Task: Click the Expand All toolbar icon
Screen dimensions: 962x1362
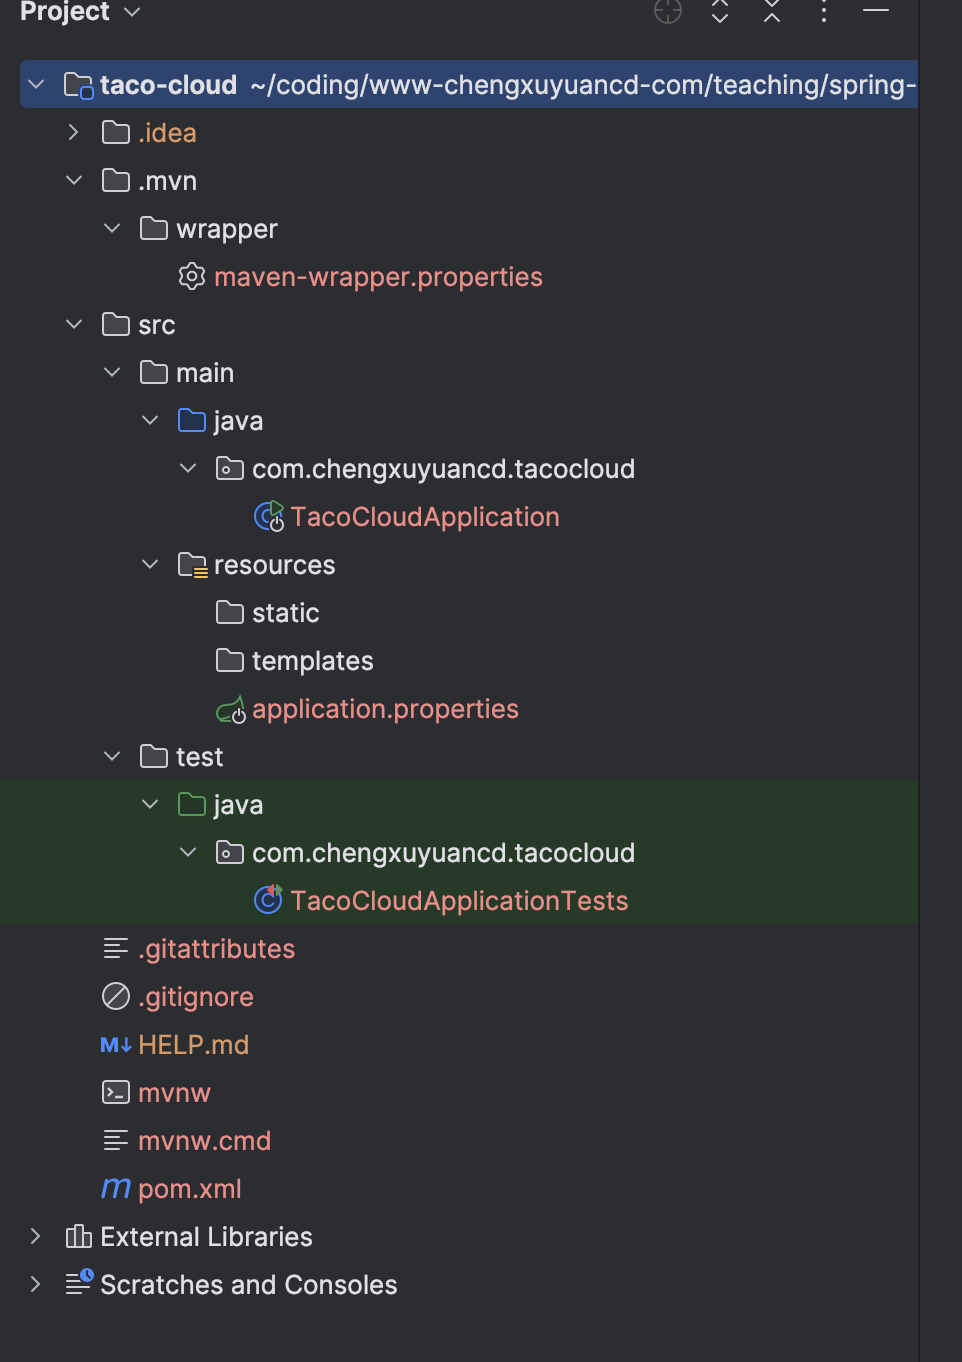Action: click(719, 11)
